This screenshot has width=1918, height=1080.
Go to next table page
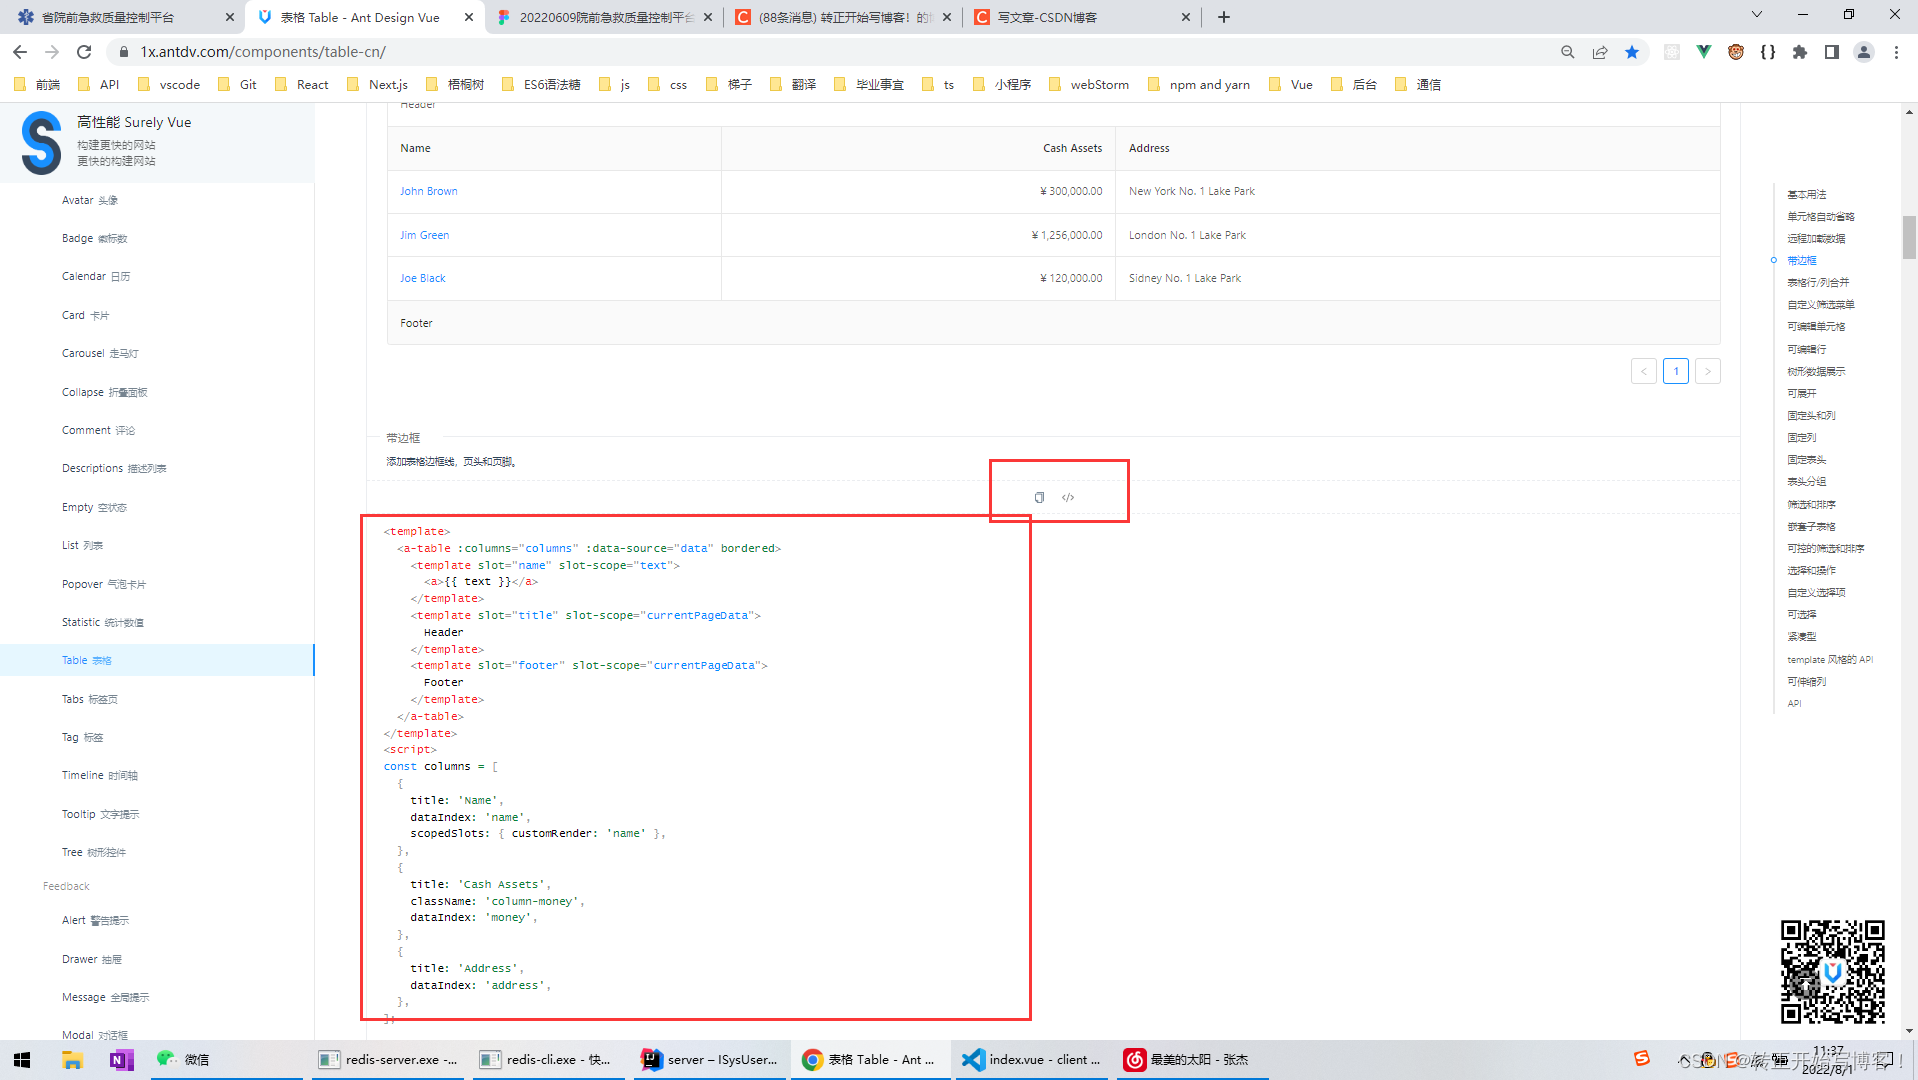pyautogui.click(x=1708, y=371)
